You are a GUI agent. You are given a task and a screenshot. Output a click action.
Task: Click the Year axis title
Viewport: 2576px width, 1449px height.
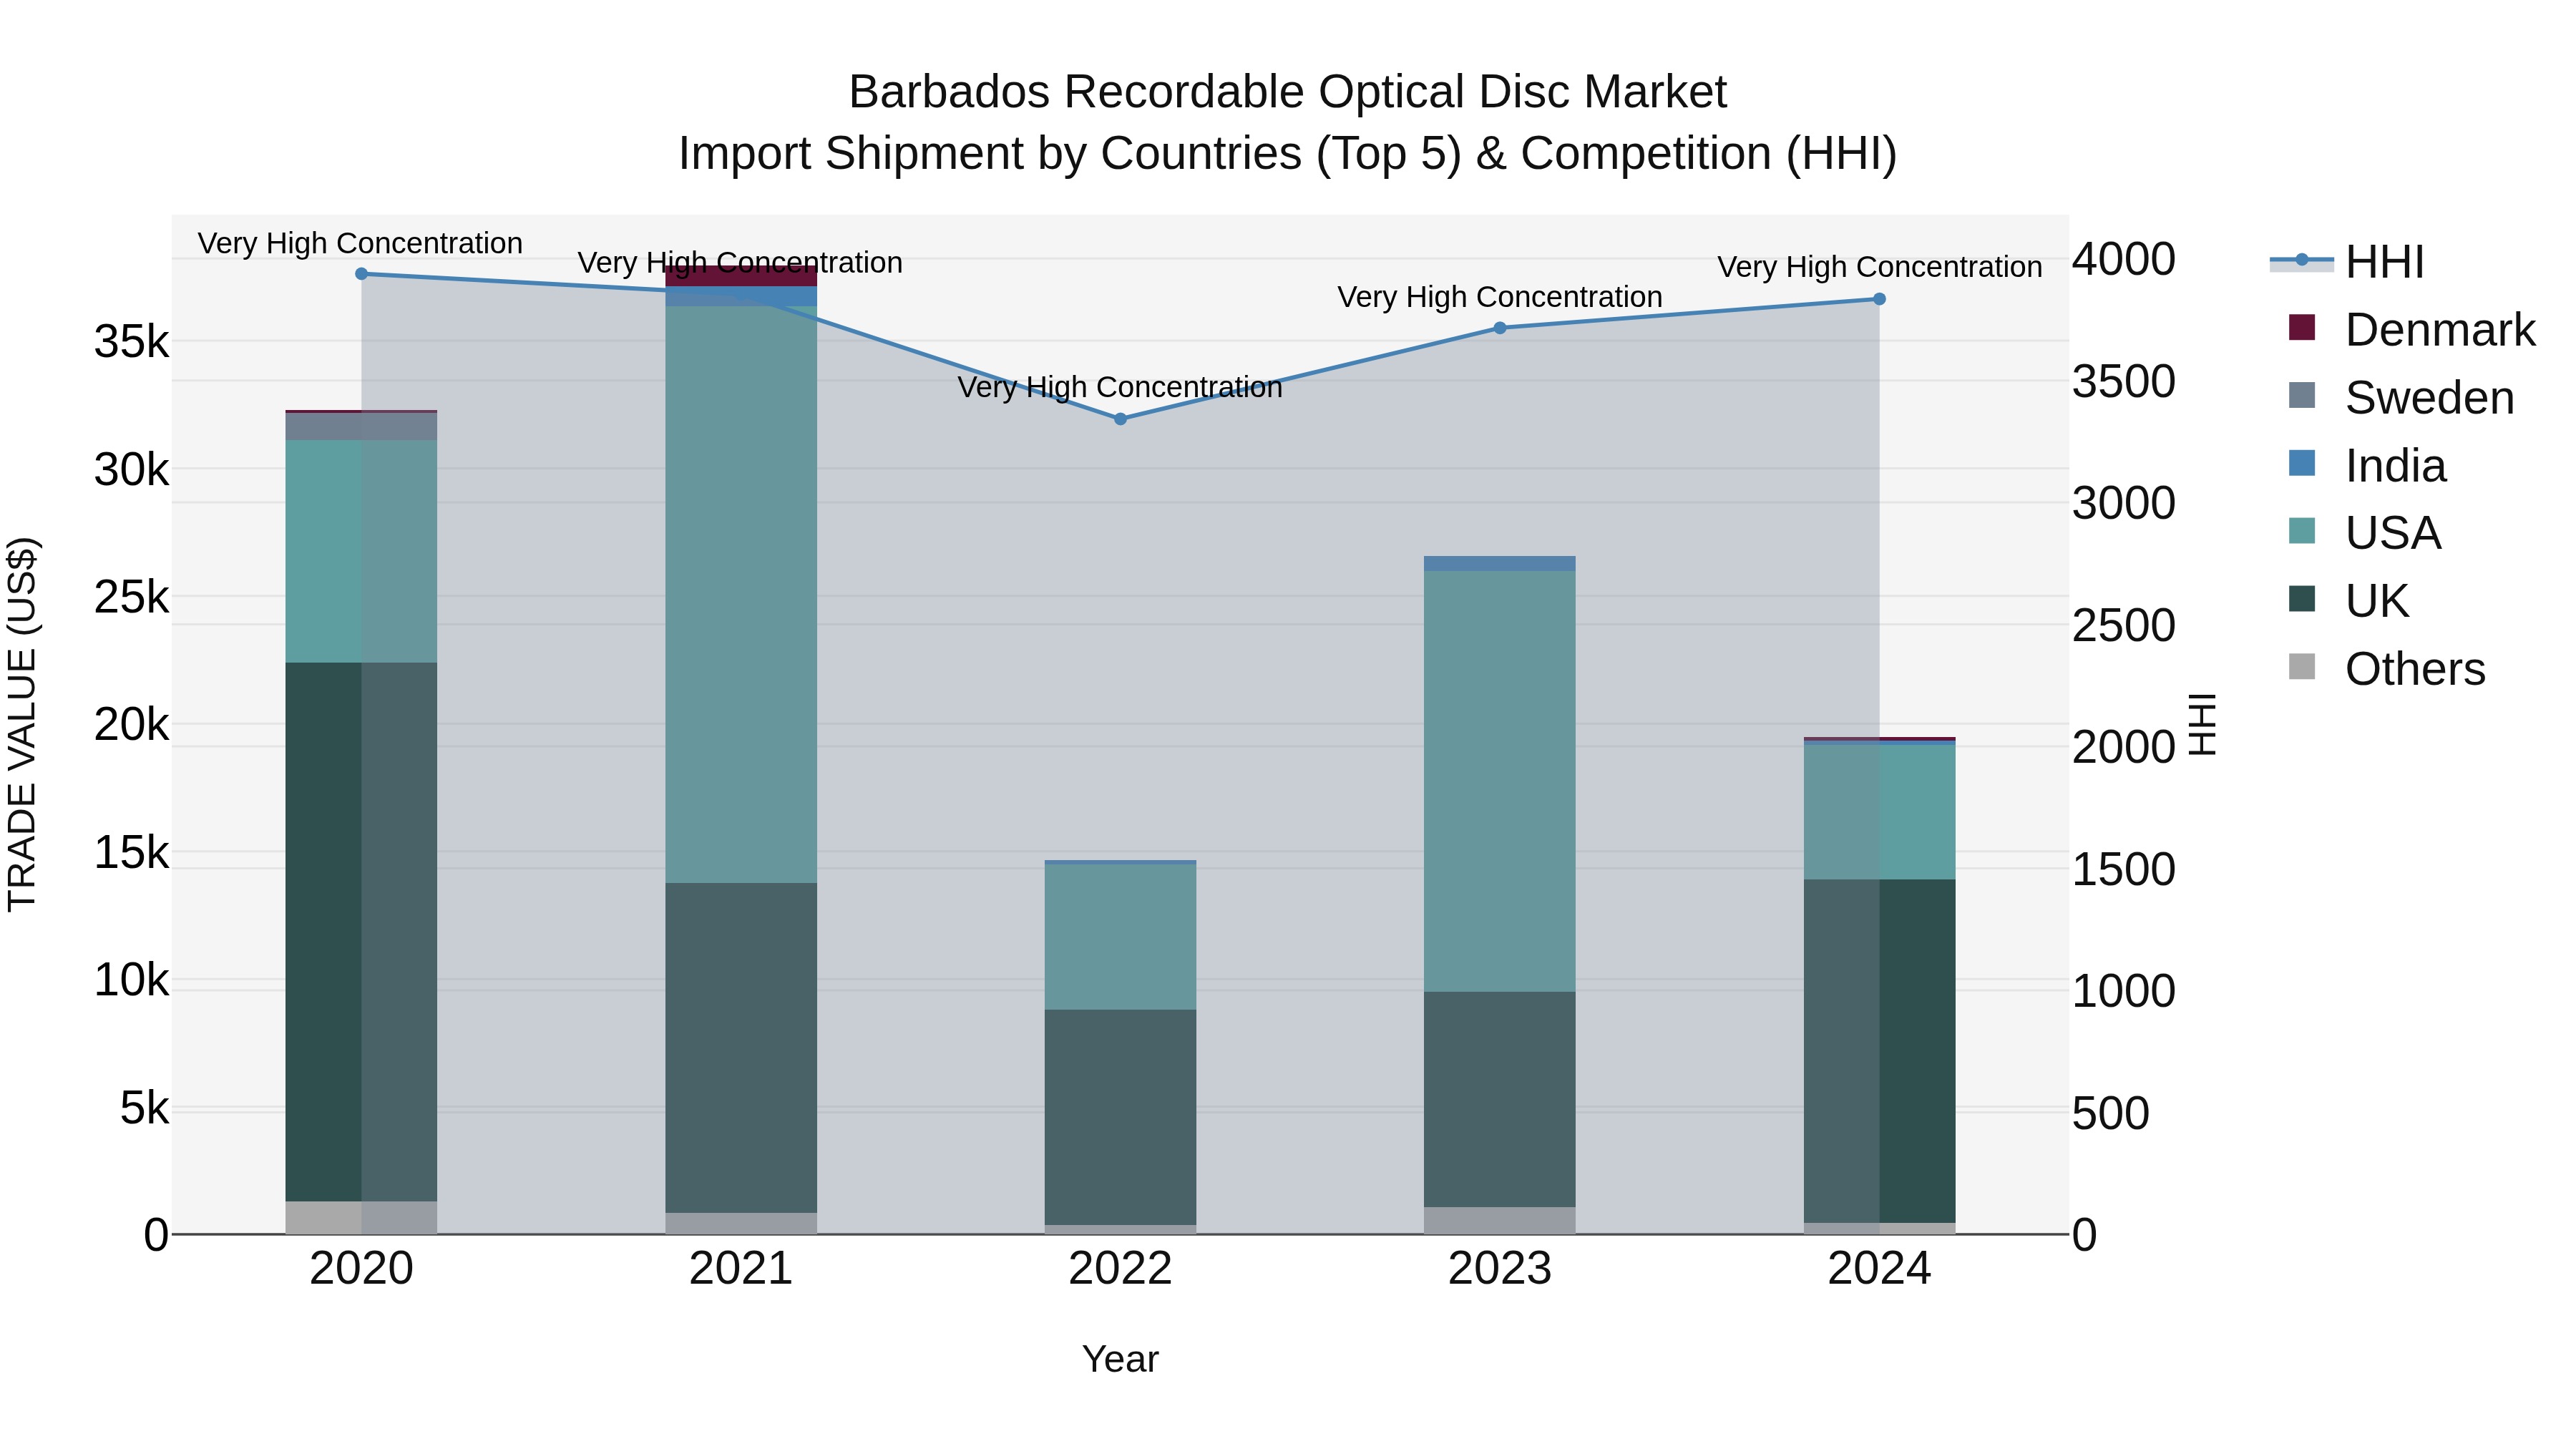click(1120, 1360)
